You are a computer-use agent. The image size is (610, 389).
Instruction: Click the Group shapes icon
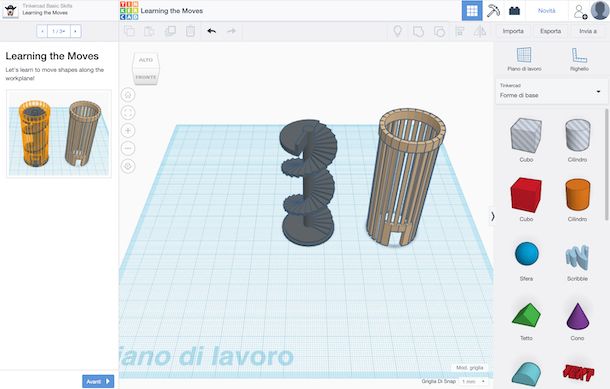coord(418,32)
